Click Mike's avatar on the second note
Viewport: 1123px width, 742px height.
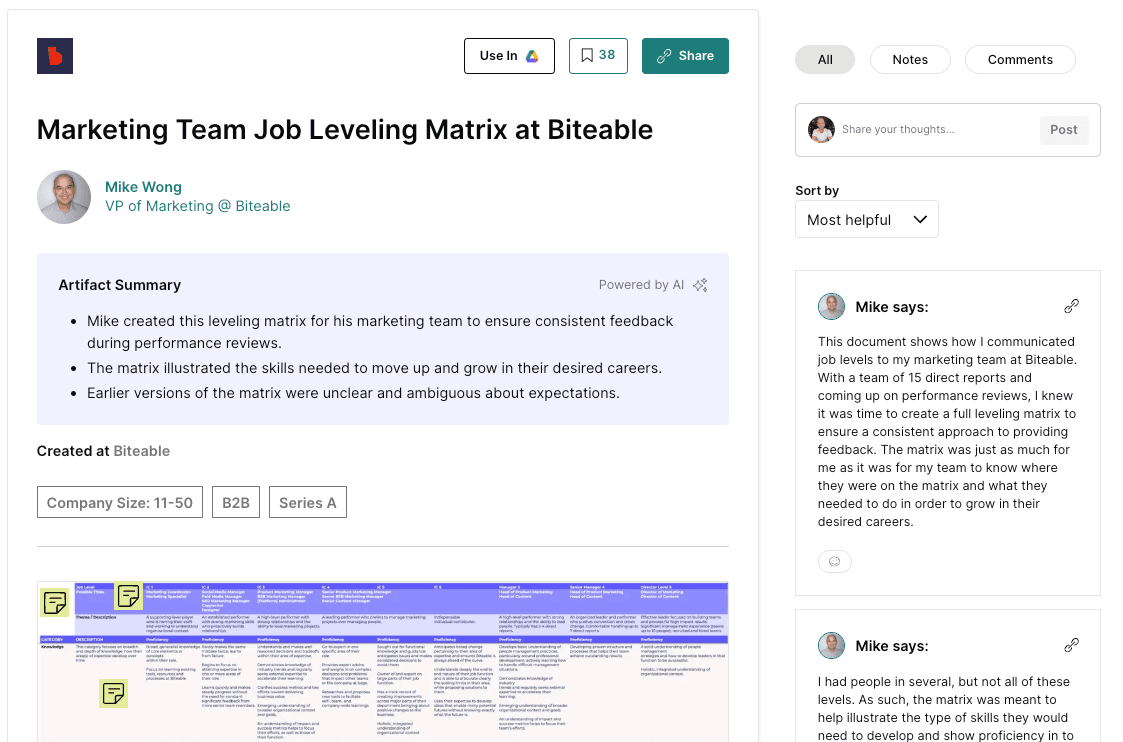[x=832, y=645]
